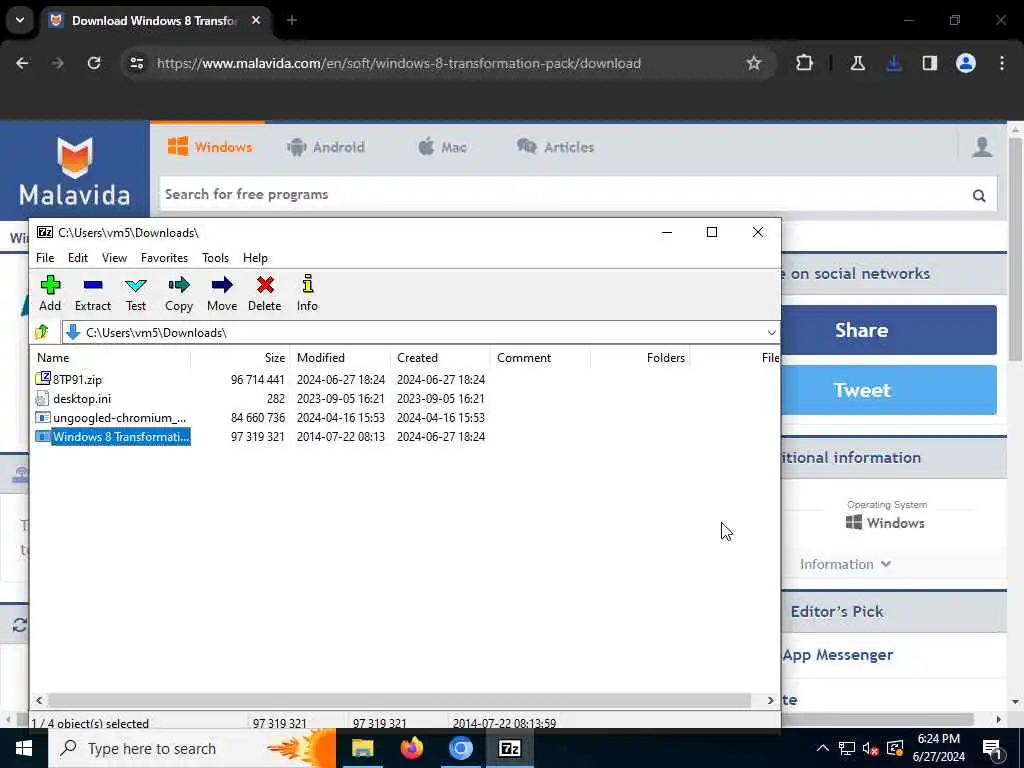Image resolution: width=1024 pixels, height=768 pixels.
Task: Open the Chrome three-dot menu
Action: click(x=1002, y=63)
